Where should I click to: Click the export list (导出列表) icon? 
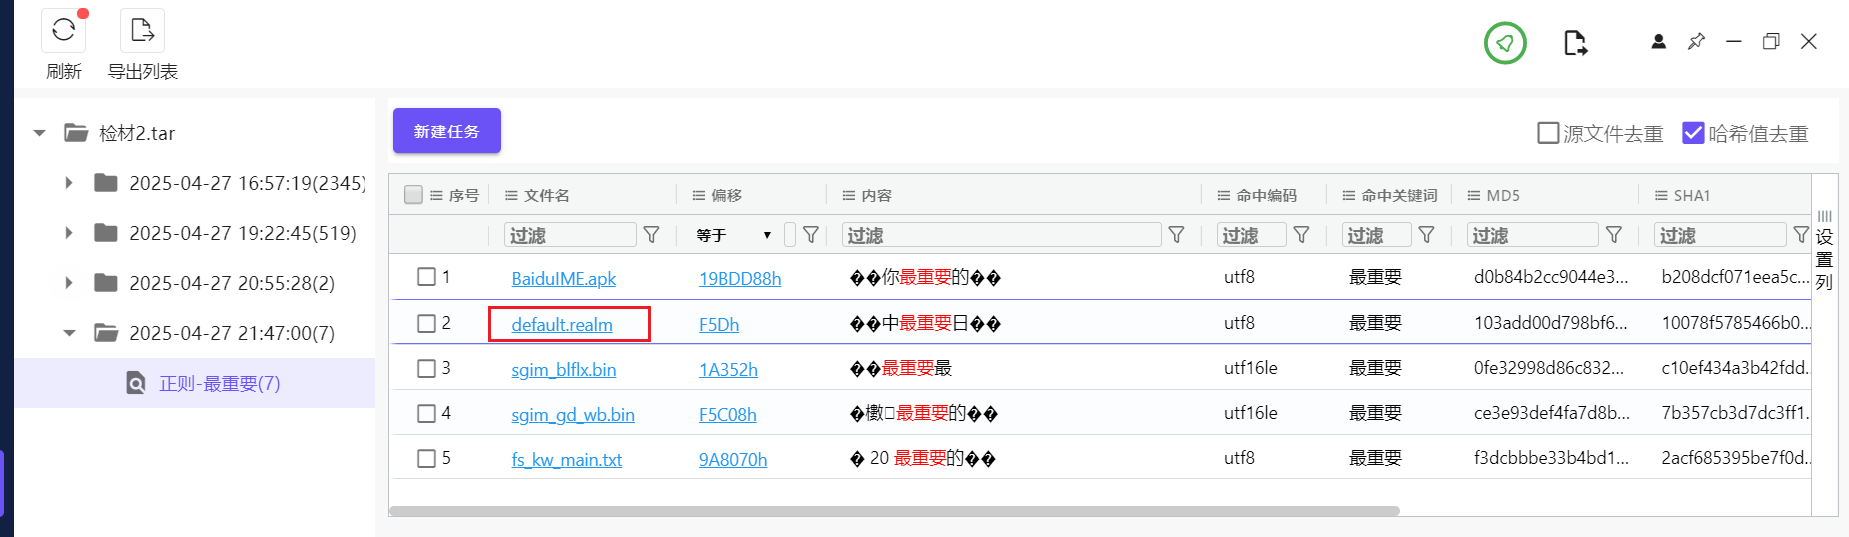[142, 30]
